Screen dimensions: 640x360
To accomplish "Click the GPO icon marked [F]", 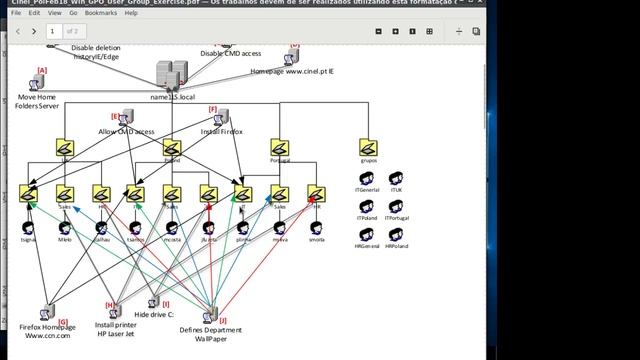I will 222,117.
